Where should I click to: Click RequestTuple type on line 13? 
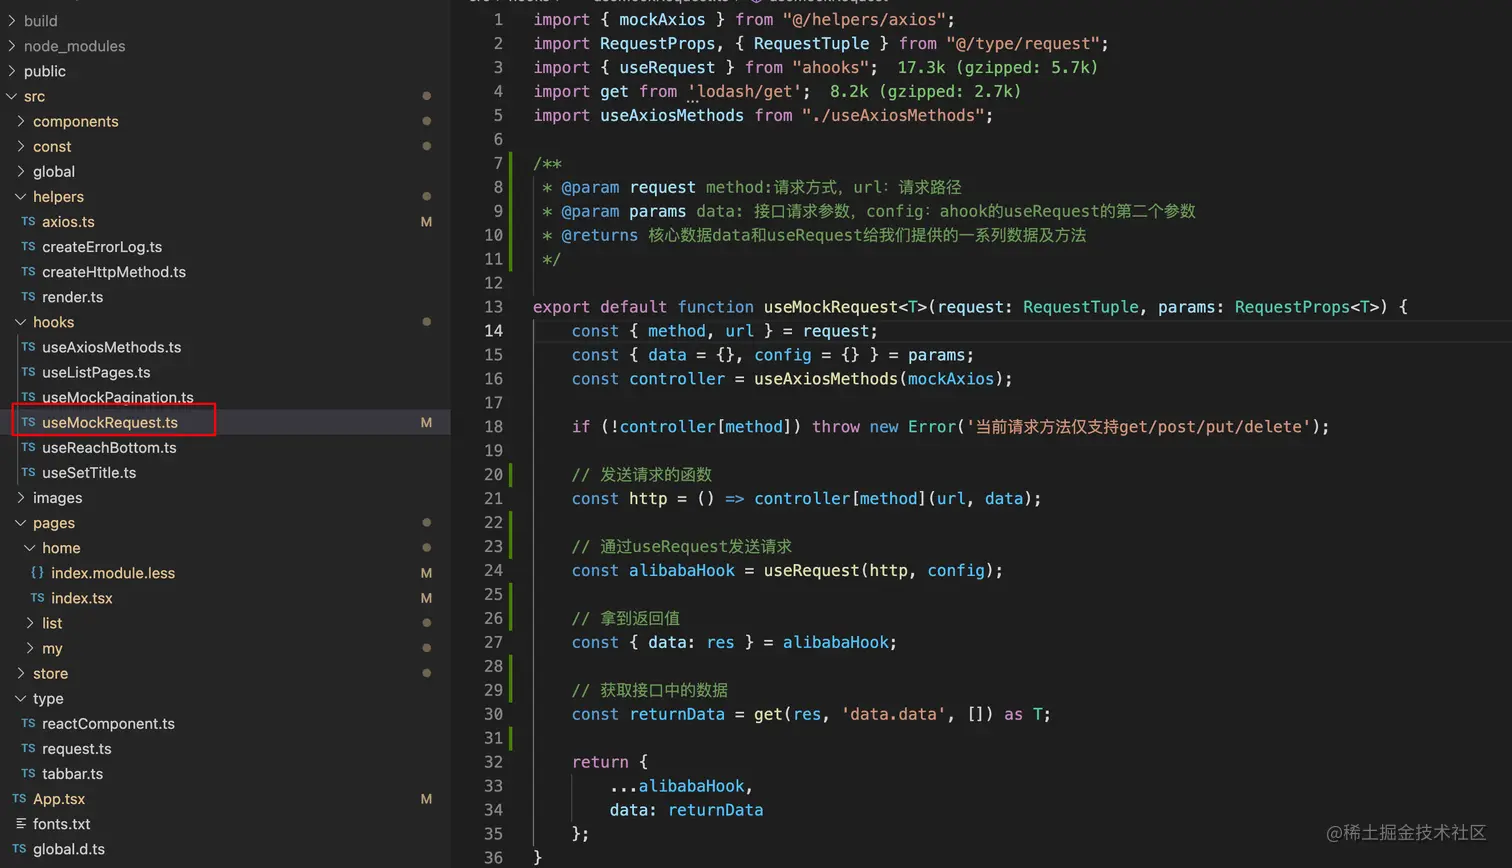point(1080,307)
